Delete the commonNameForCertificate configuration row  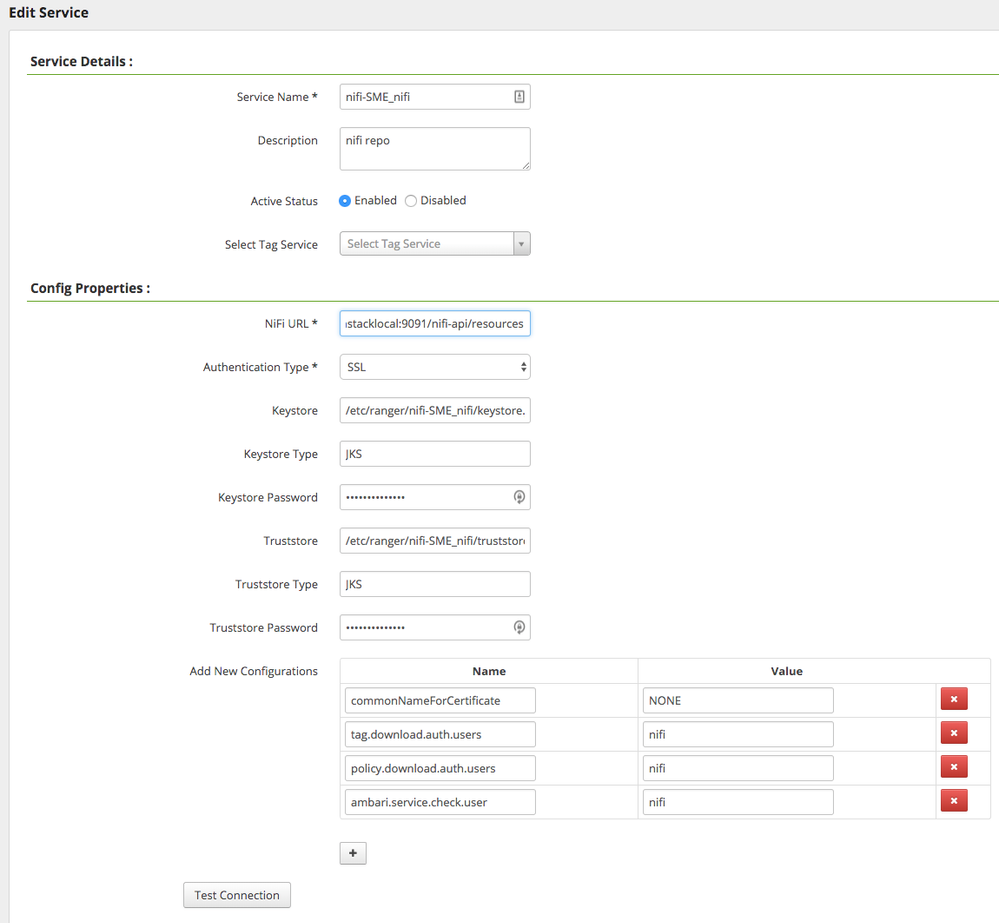[x=953, y=700]
